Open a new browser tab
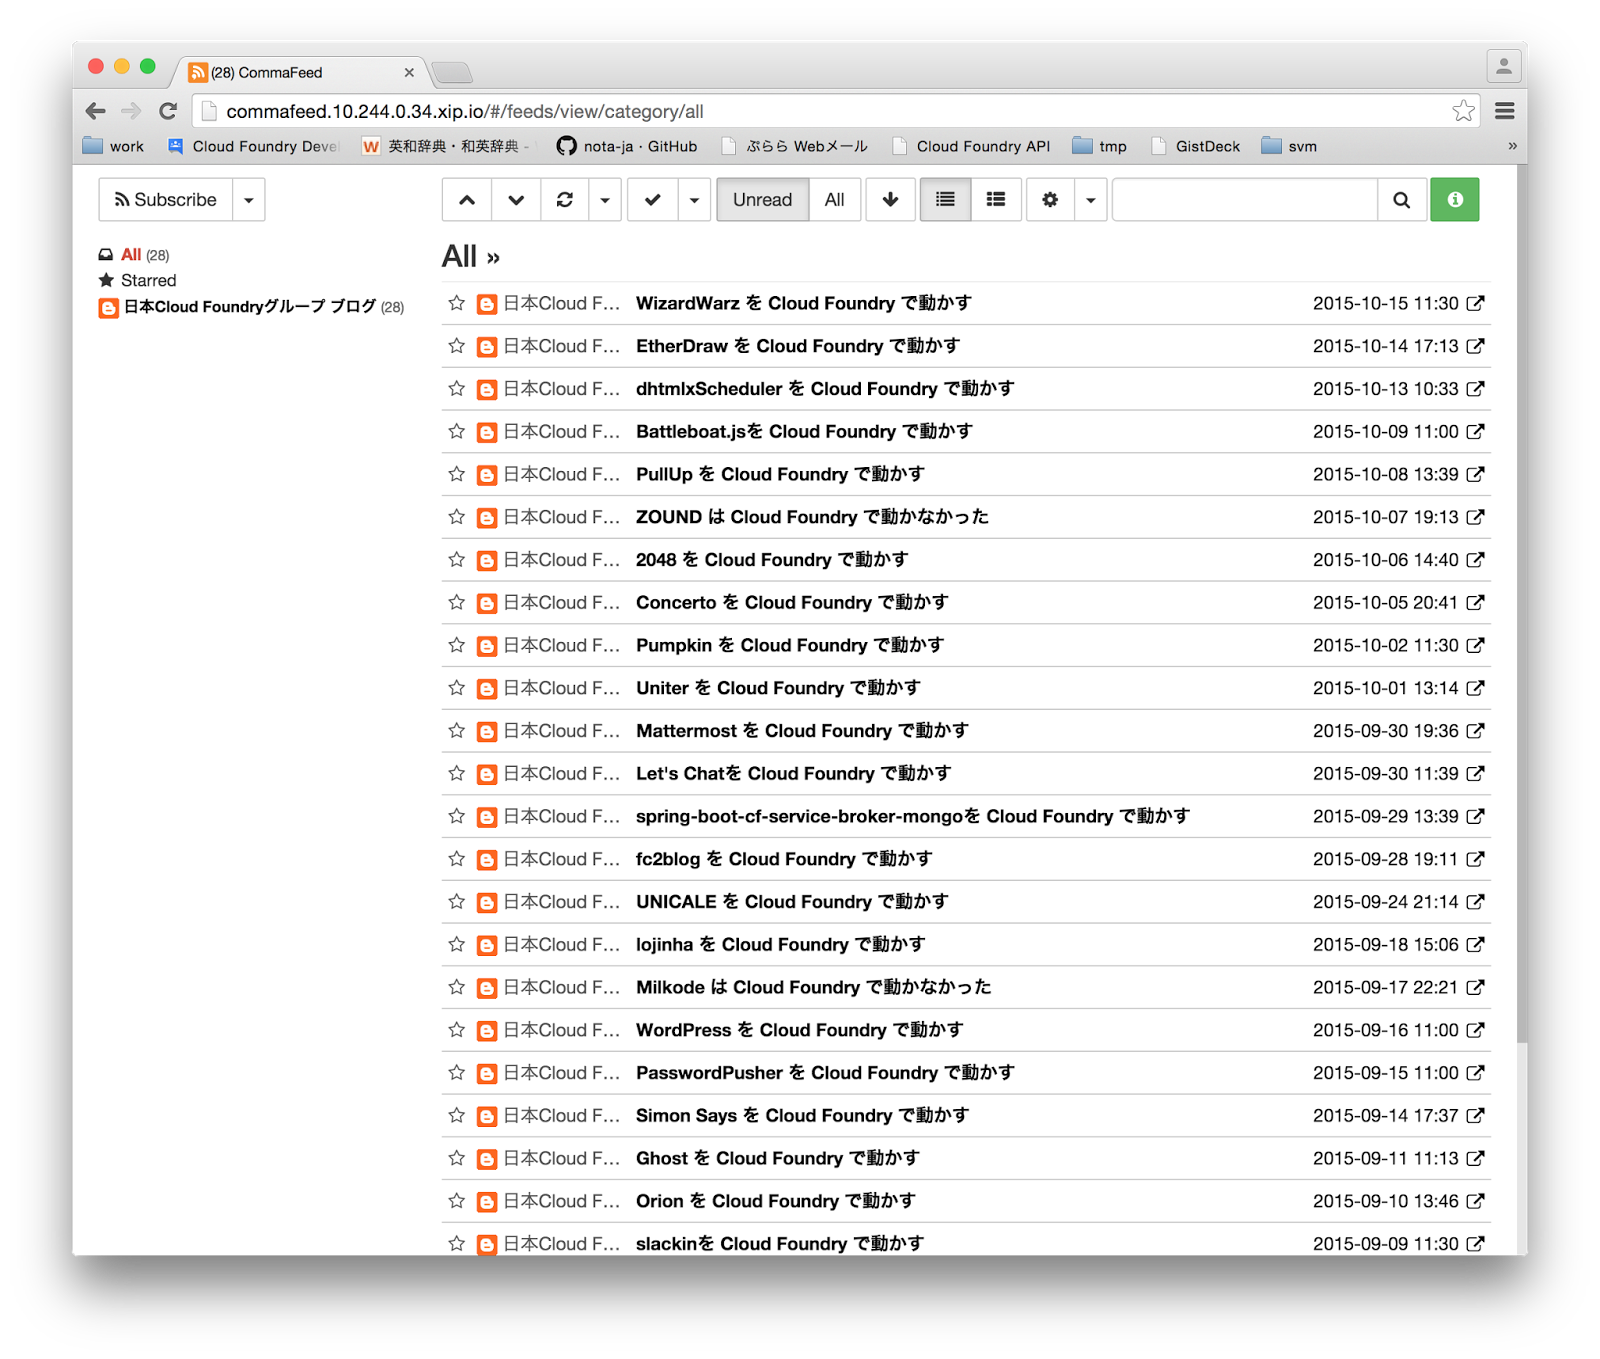 452,73
